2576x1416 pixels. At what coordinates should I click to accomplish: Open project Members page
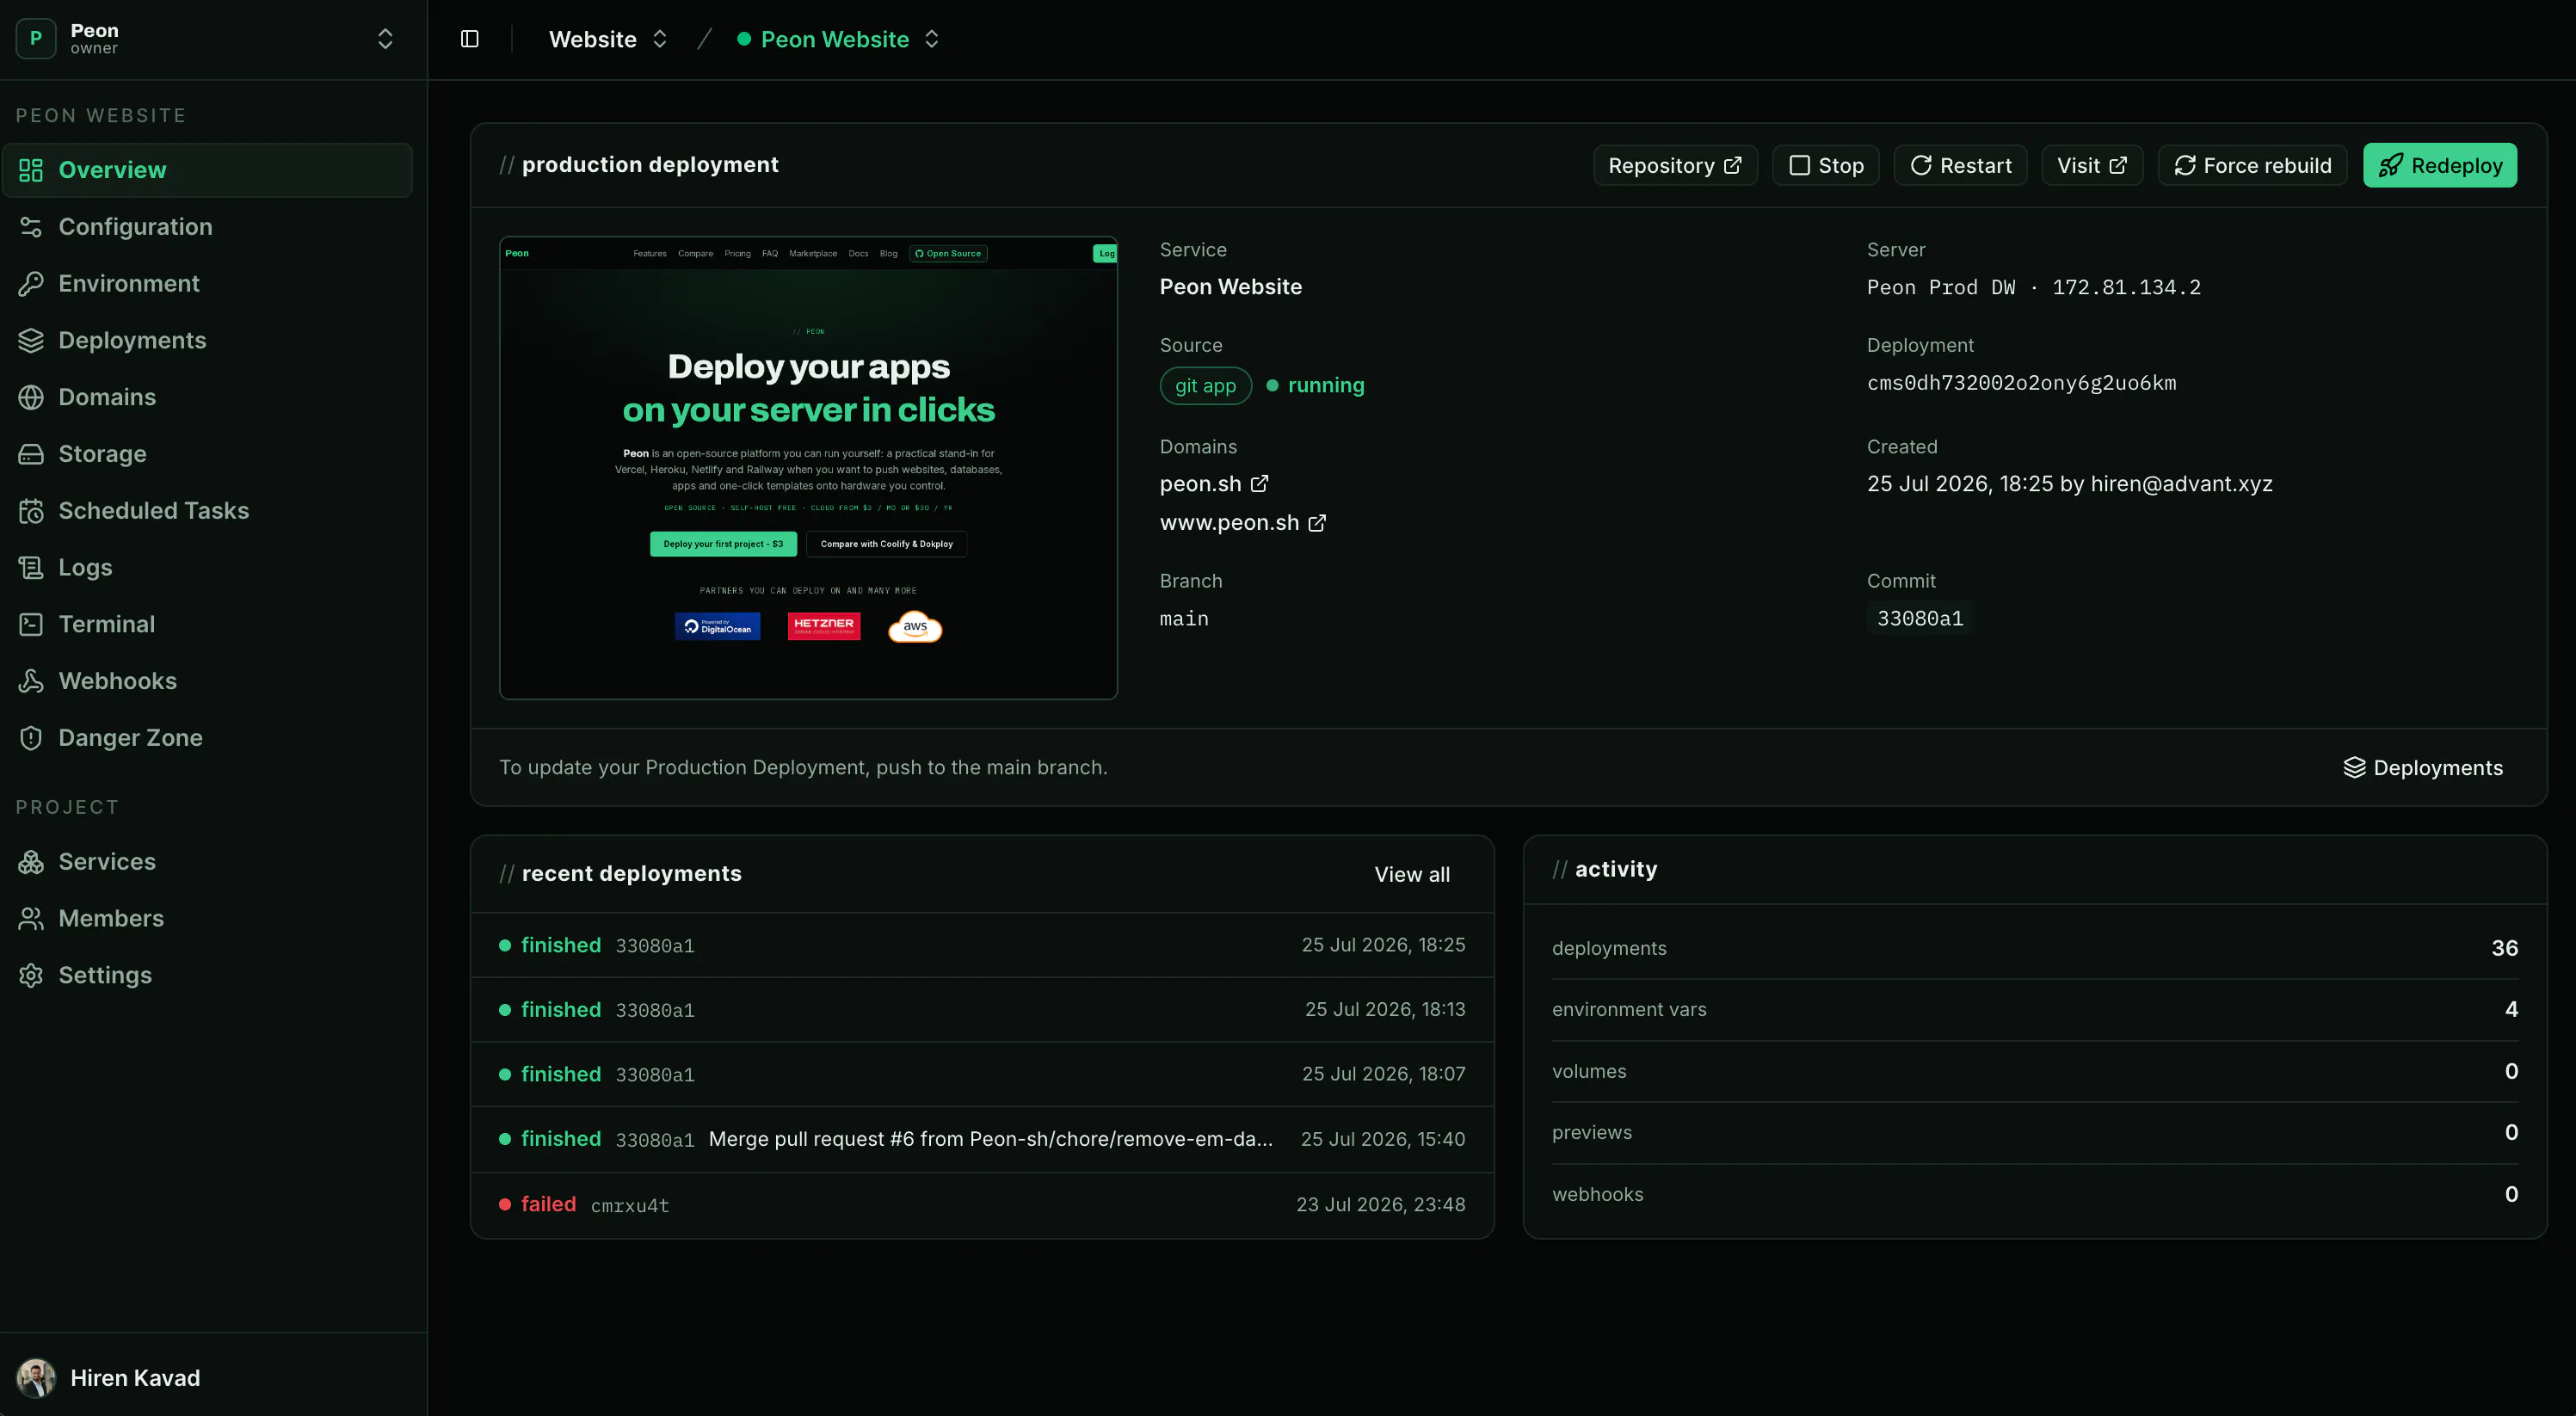coord(207,919)
